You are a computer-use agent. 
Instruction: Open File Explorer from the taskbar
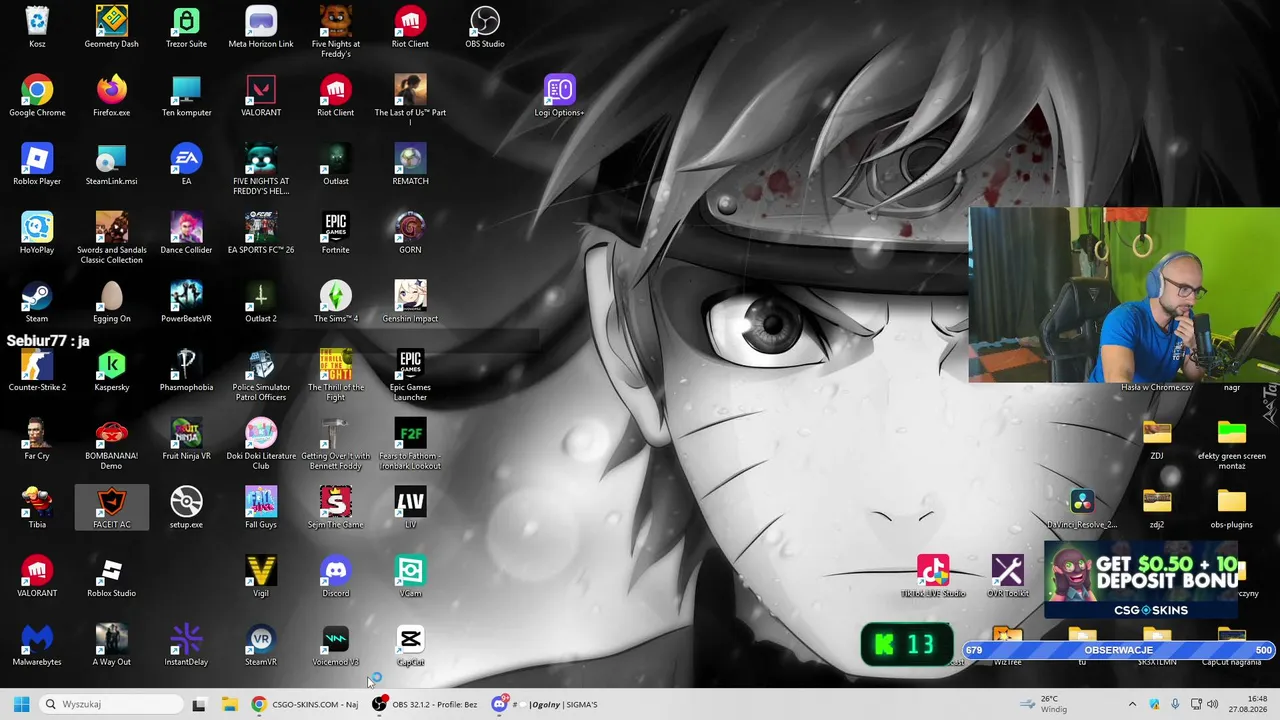pyautogui.click(x=229, y=704)
